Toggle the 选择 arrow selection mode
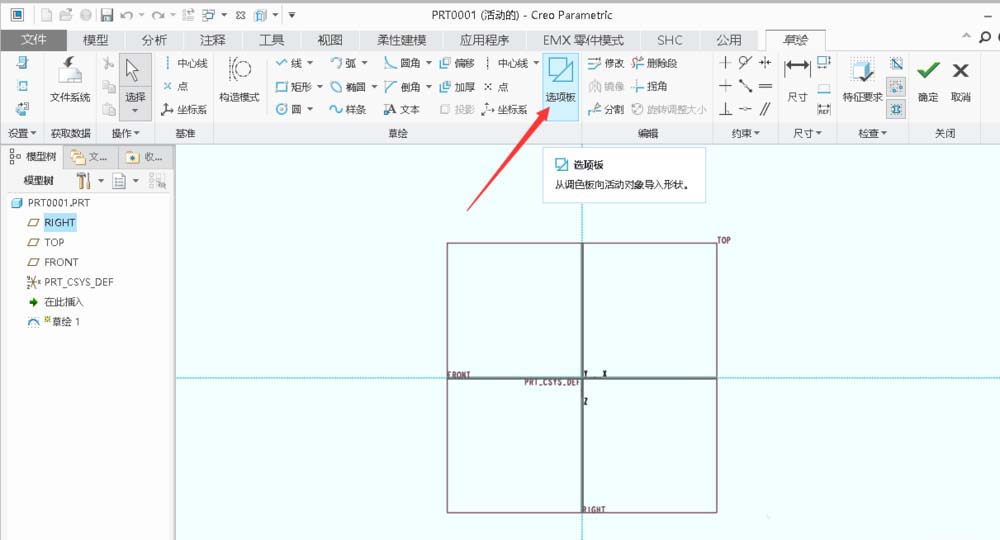This screenshot has width=1000, height=540. [x=135, y=70]
